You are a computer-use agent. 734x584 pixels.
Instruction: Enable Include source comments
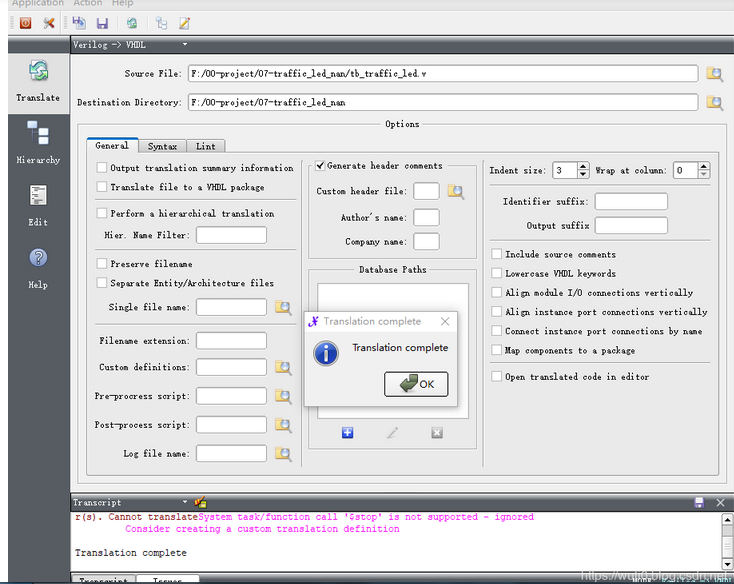click(x=496, y=254)
